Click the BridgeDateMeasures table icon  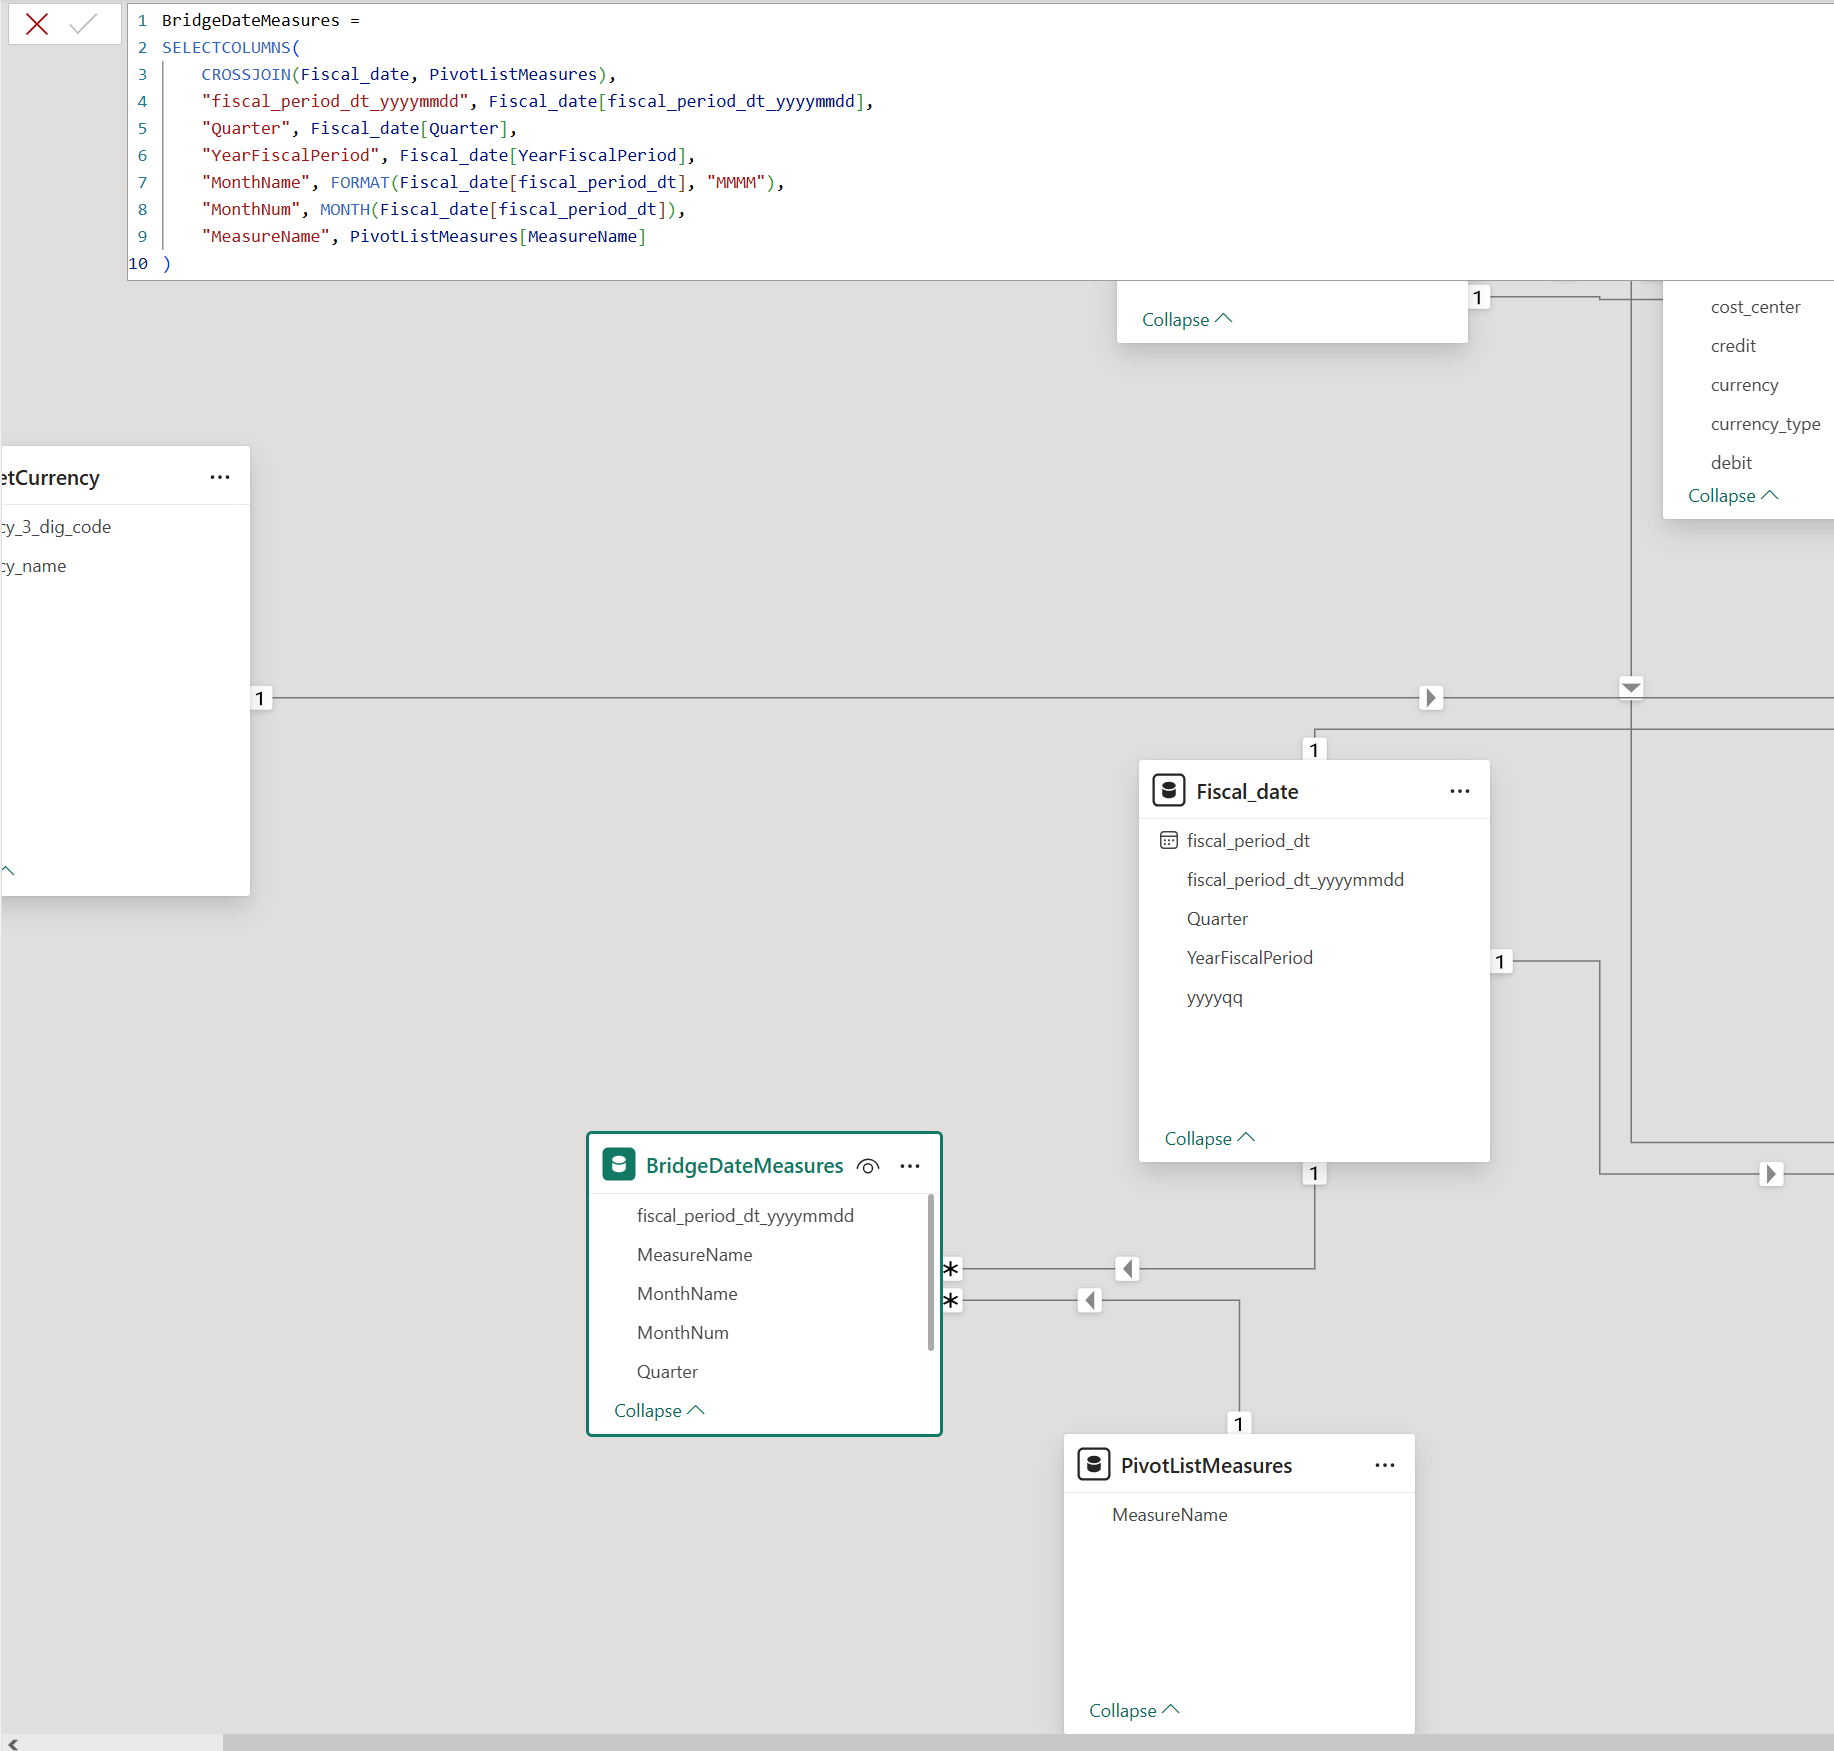619,1165
